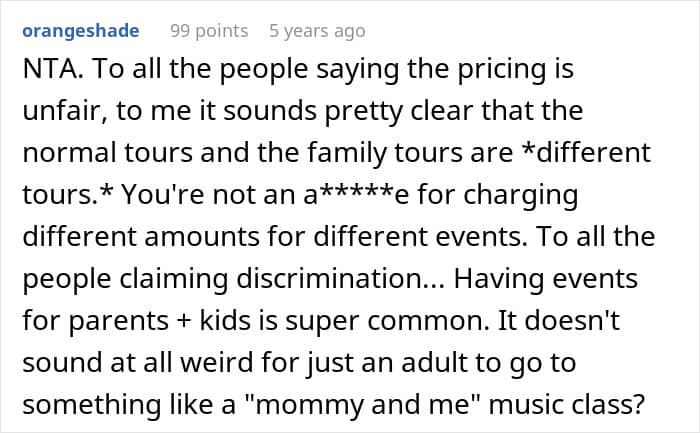Open the orangeshade user profile link

[81, 31]
